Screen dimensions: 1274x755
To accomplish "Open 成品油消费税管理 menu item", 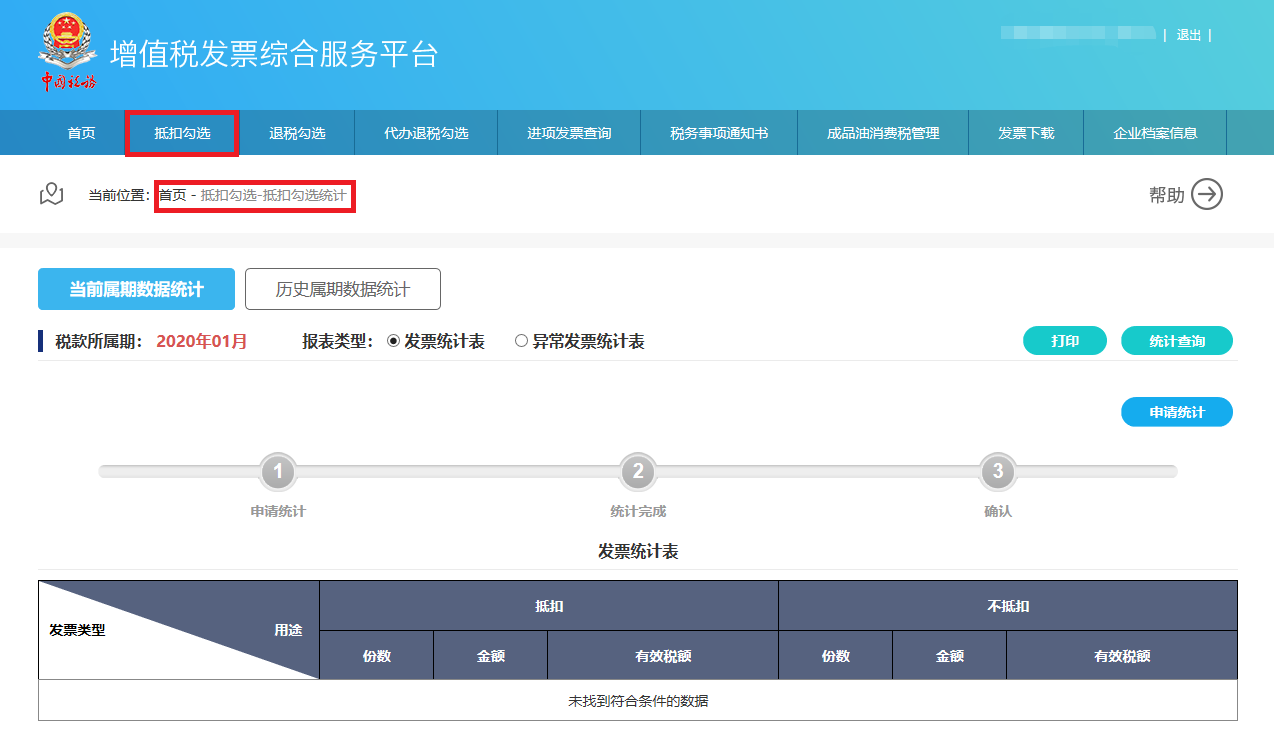I will 883,133.
